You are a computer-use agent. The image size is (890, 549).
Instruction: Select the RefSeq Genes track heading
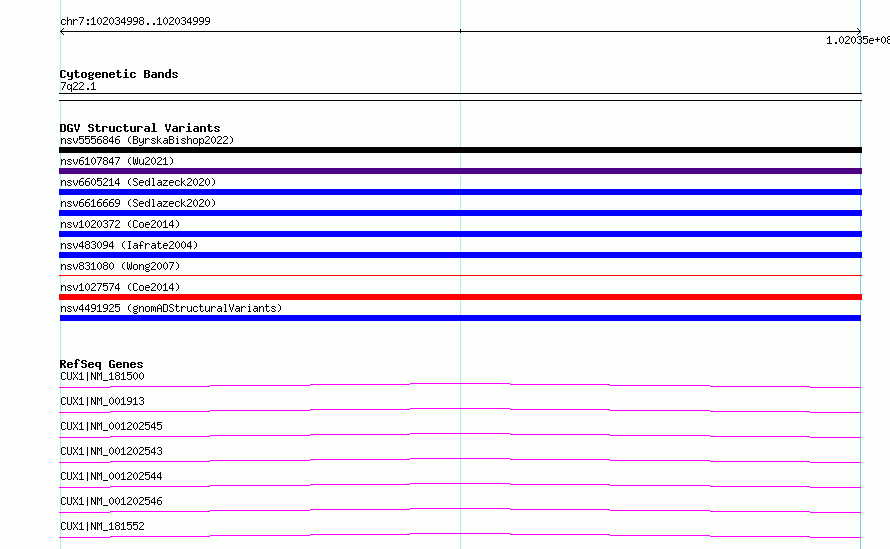[101, 364]
